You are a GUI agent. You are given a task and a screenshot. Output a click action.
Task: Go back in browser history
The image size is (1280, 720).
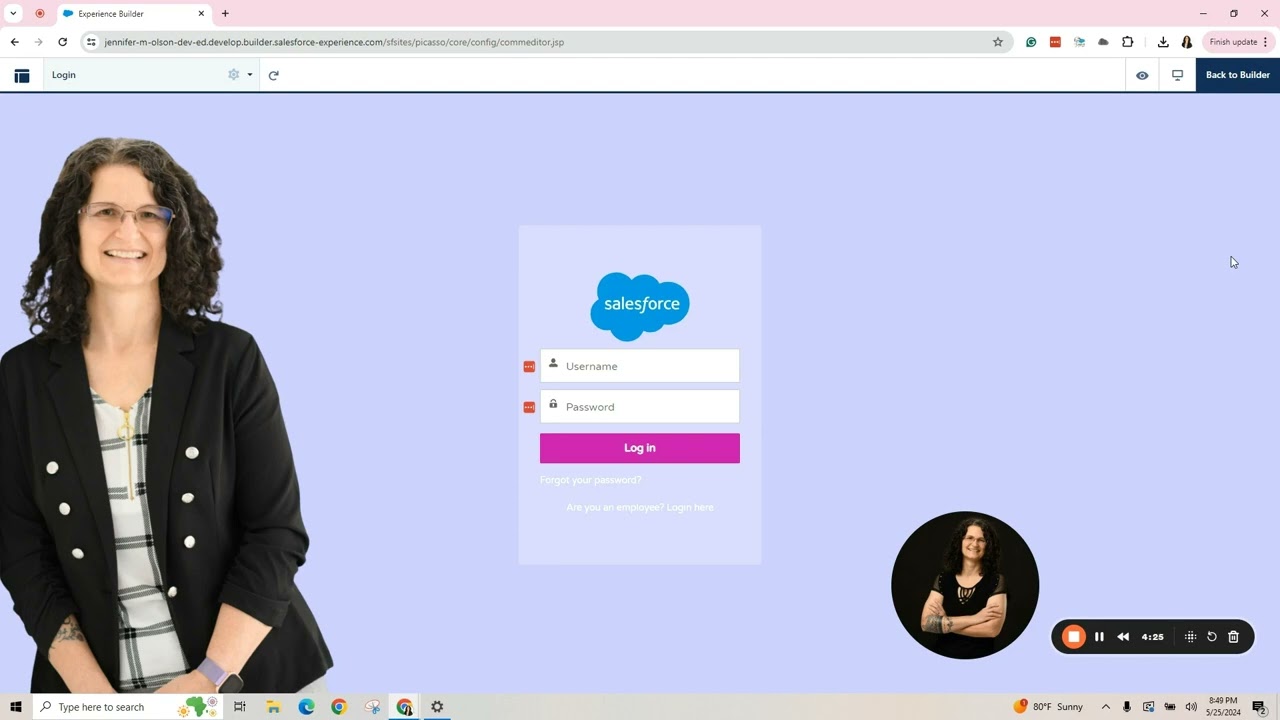pos(14,42)
